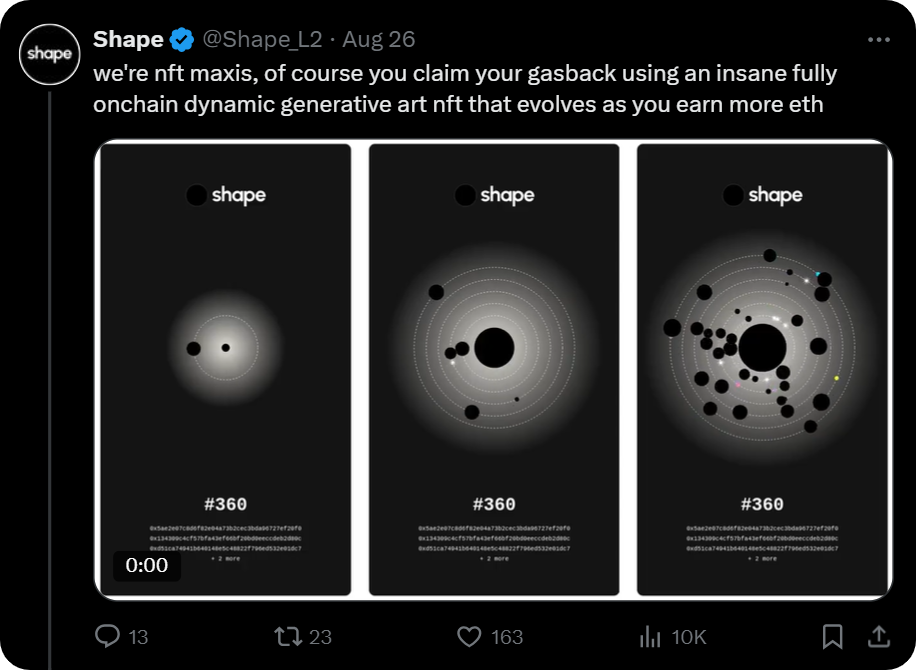Image resolution: width=916 pixels, height=670 pixels.
Task: Open the @Shape_L2 handle link
Action: tap(262, 39)
